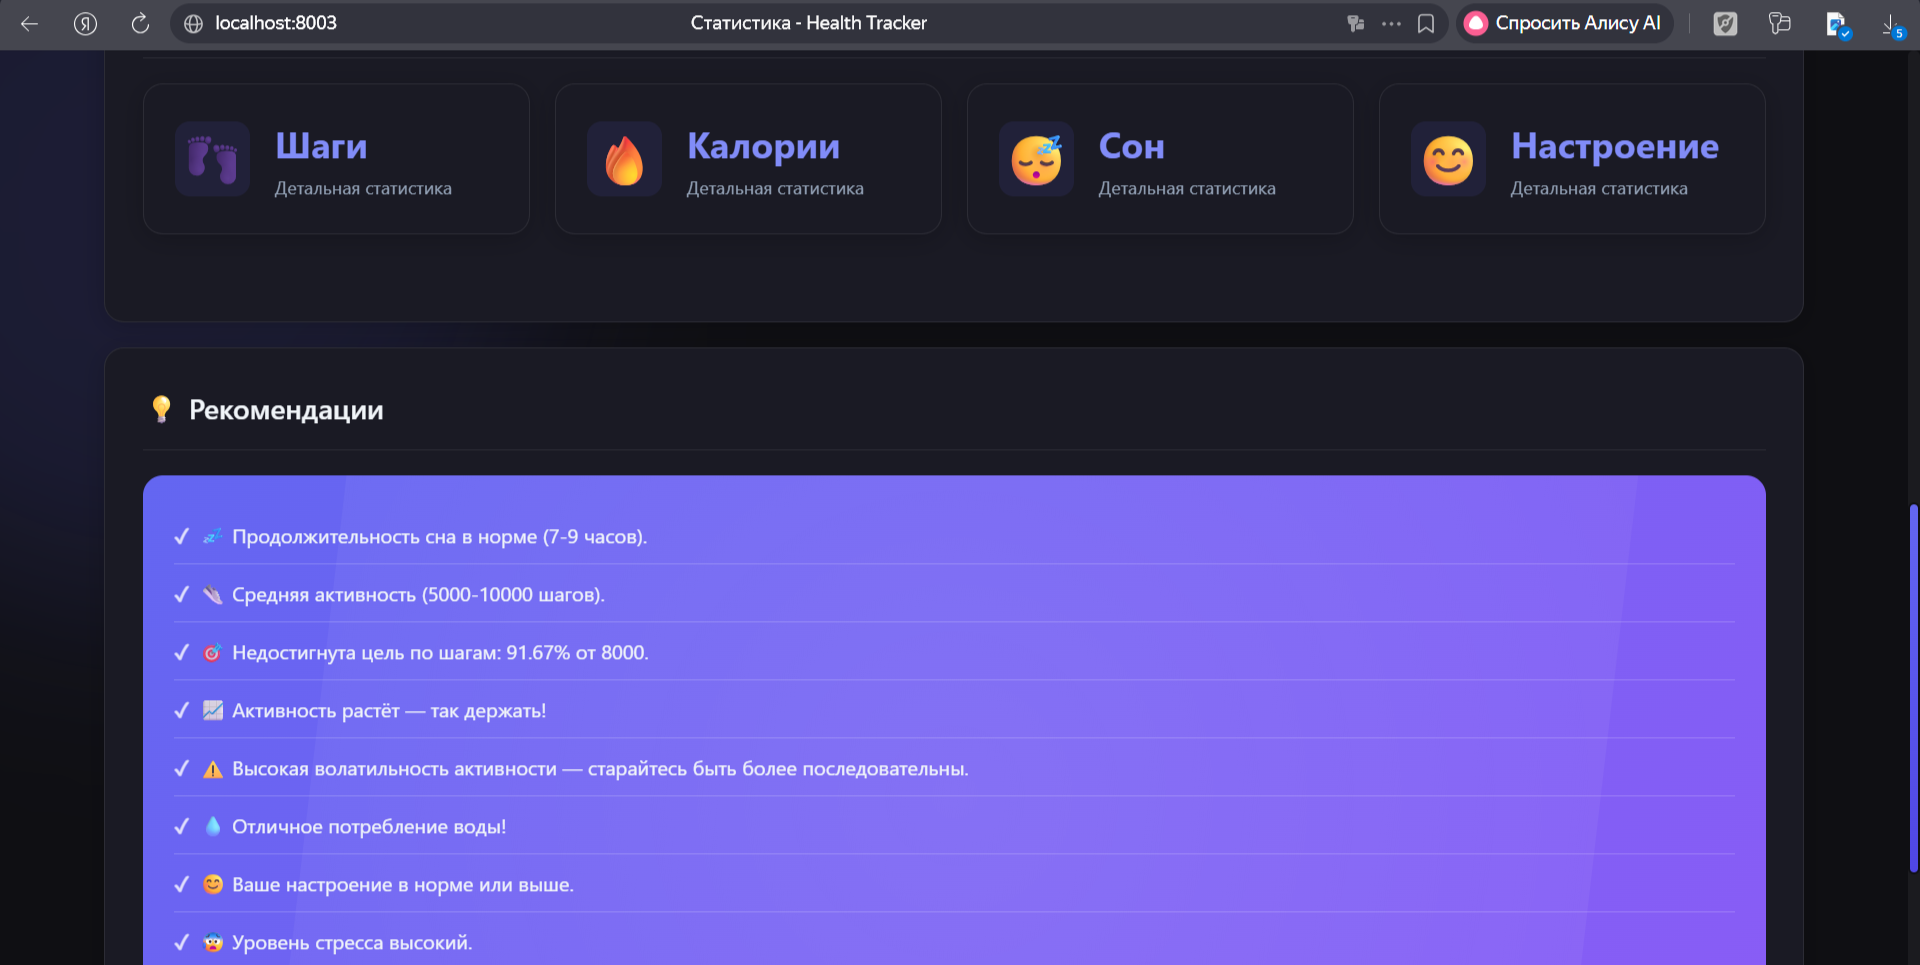This screenshot has height=965, width=1920.
Task: Click the target icon beside 'Недостигнута цель'
Action: (x=213, y=653)
